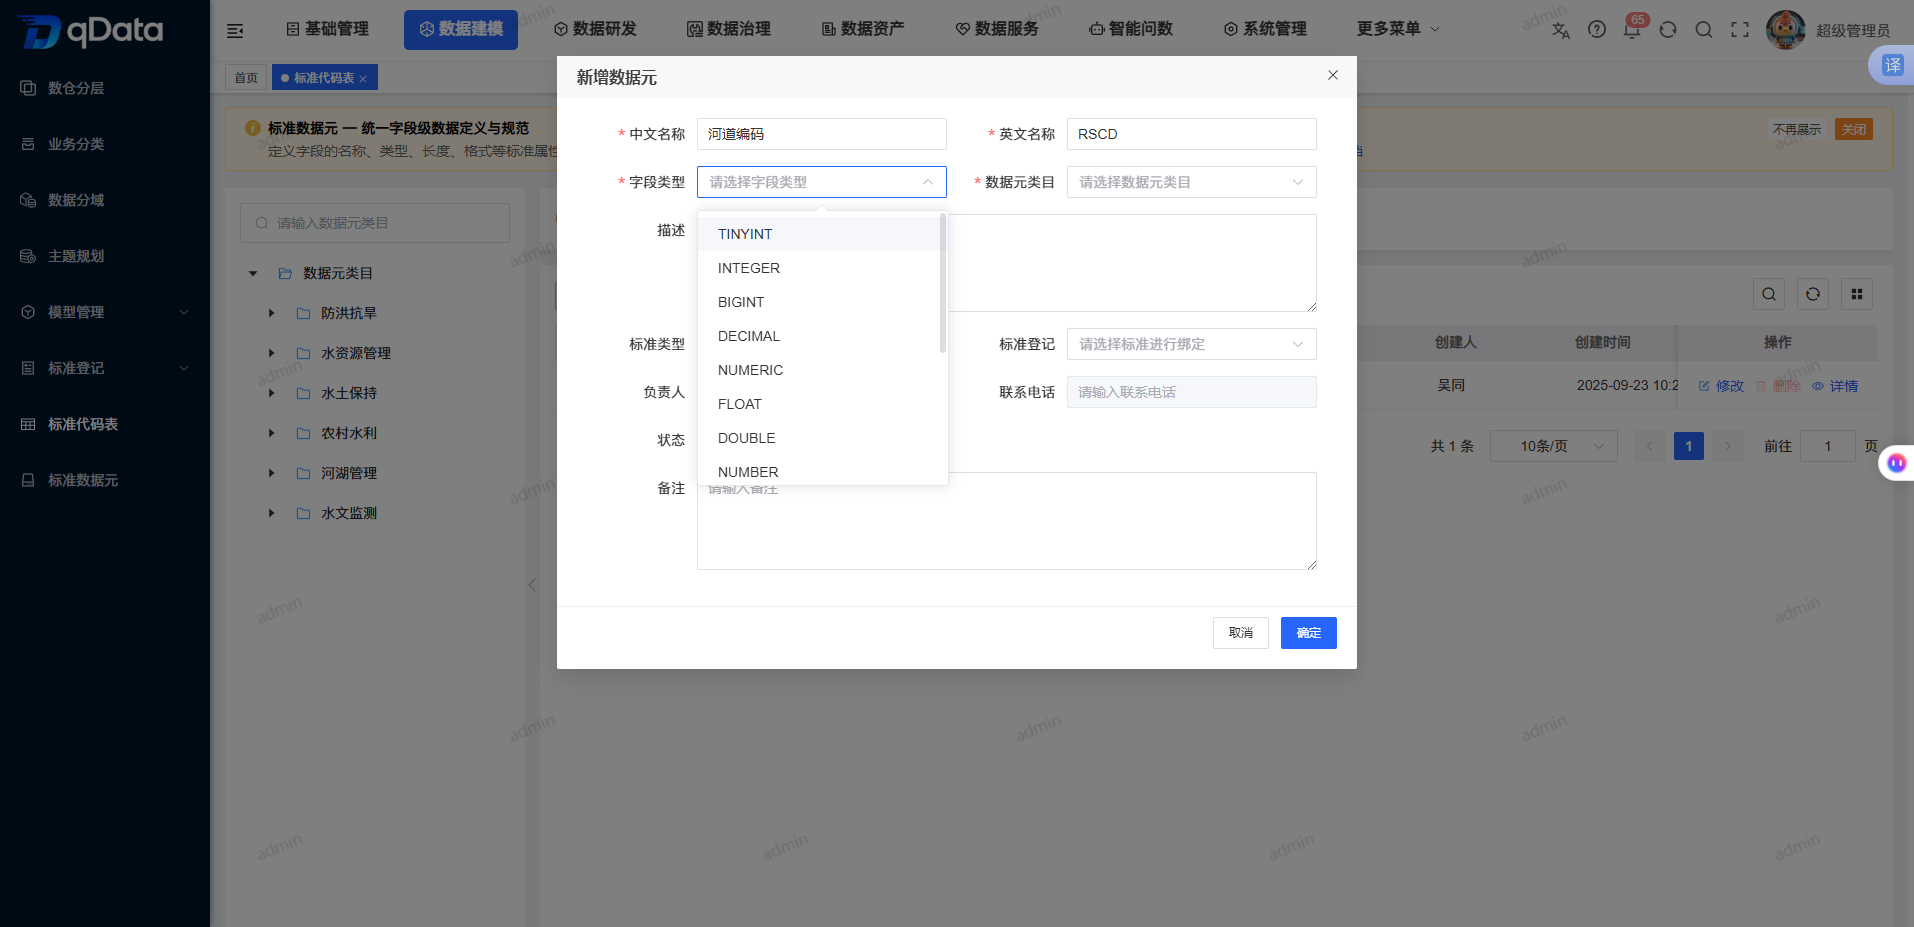Select BIGINT field type option
This screenshot has width=1914, height=927.
point(819,302)
